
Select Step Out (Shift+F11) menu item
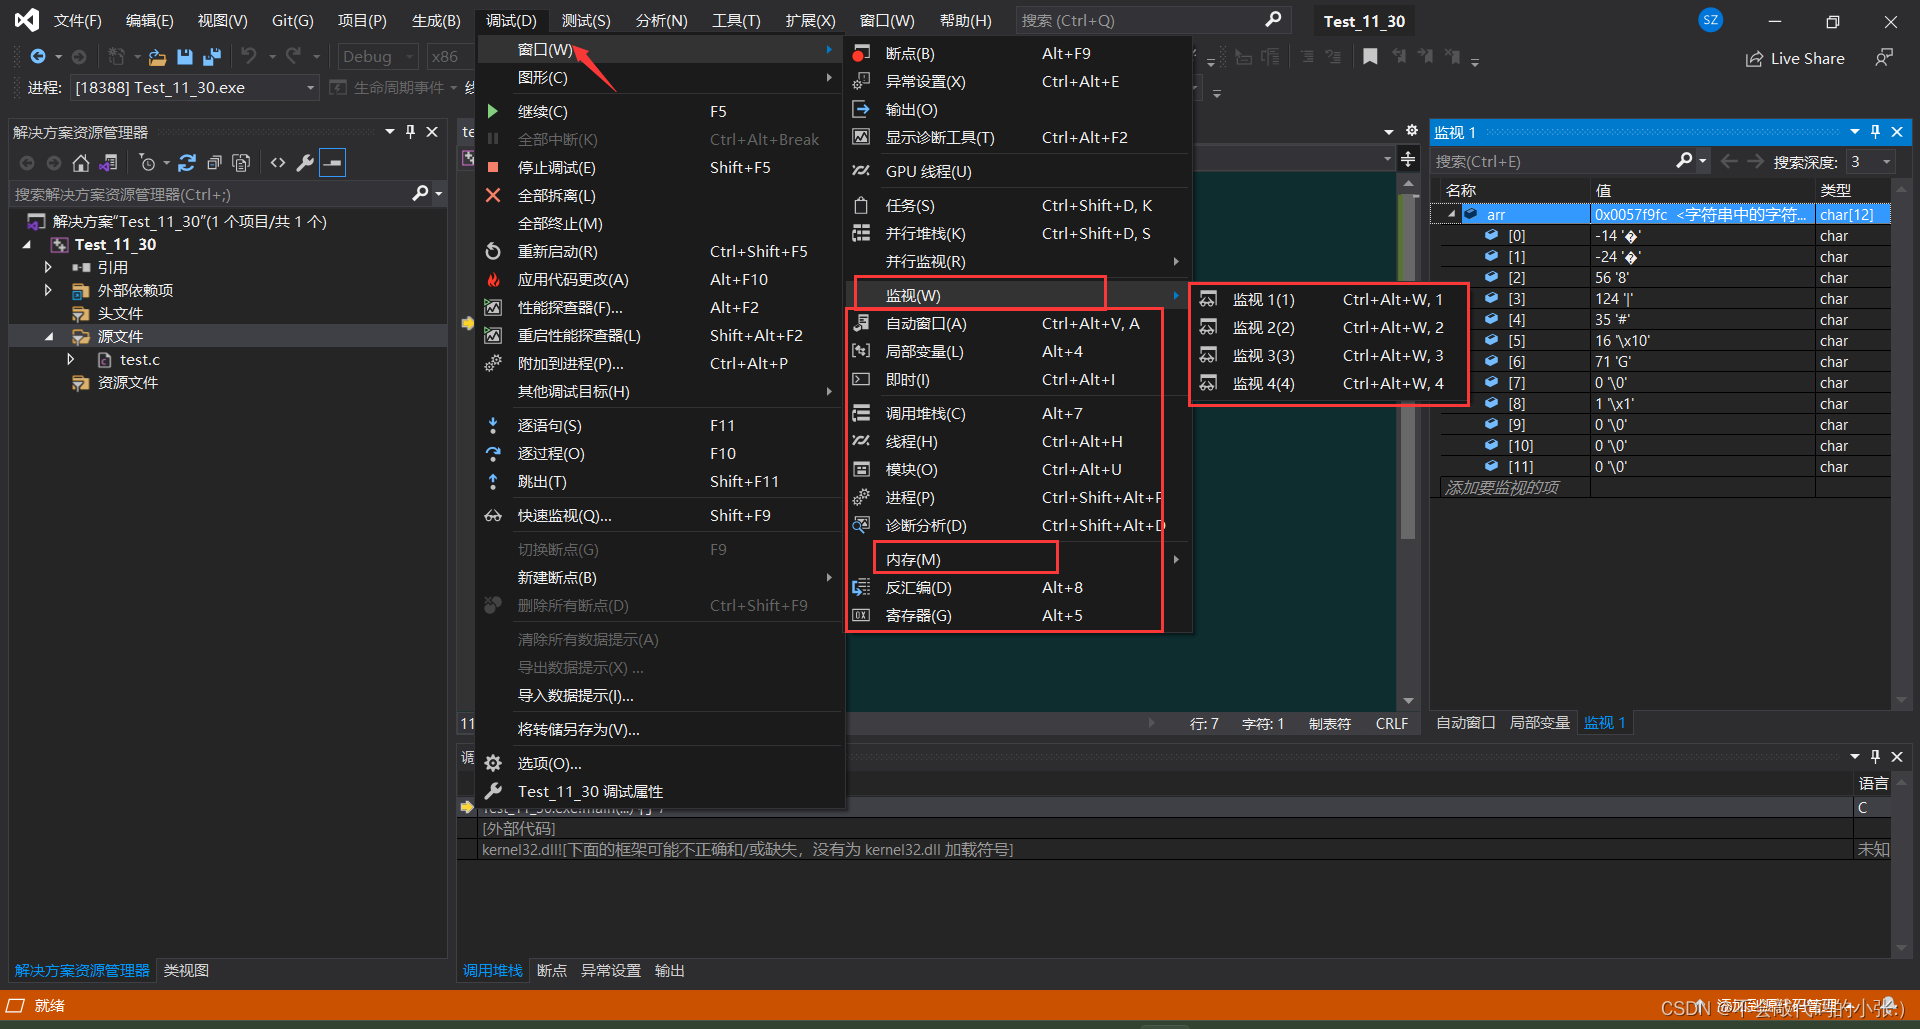click(660, 482)
